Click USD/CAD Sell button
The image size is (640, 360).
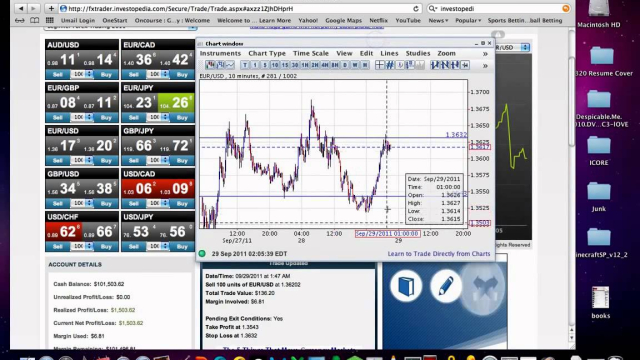133,203
